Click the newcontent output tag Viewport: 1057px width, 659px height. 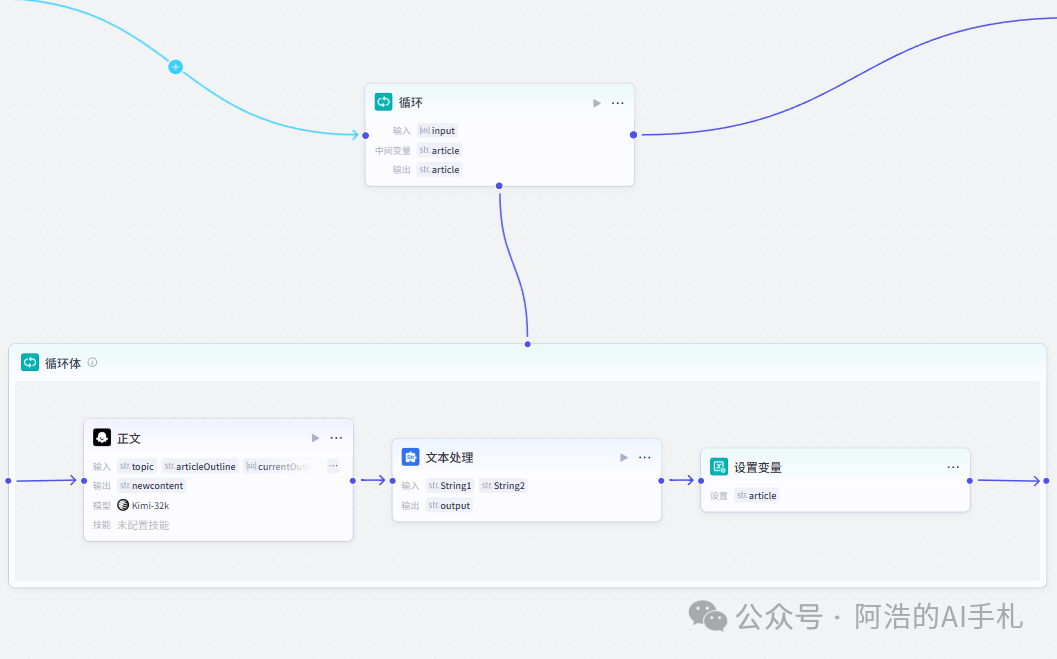pyautogui.click(x=152, y=486)
